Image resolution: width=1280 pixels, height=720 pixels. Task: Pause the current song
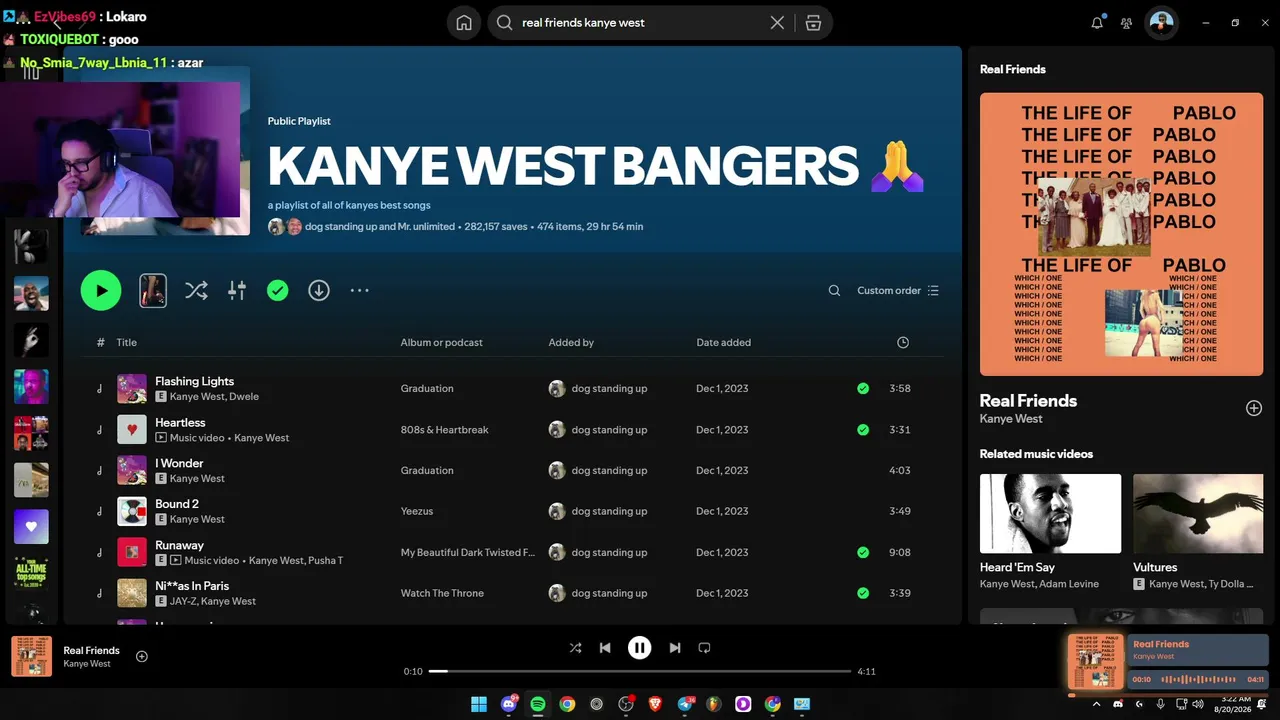coord(640,648)
